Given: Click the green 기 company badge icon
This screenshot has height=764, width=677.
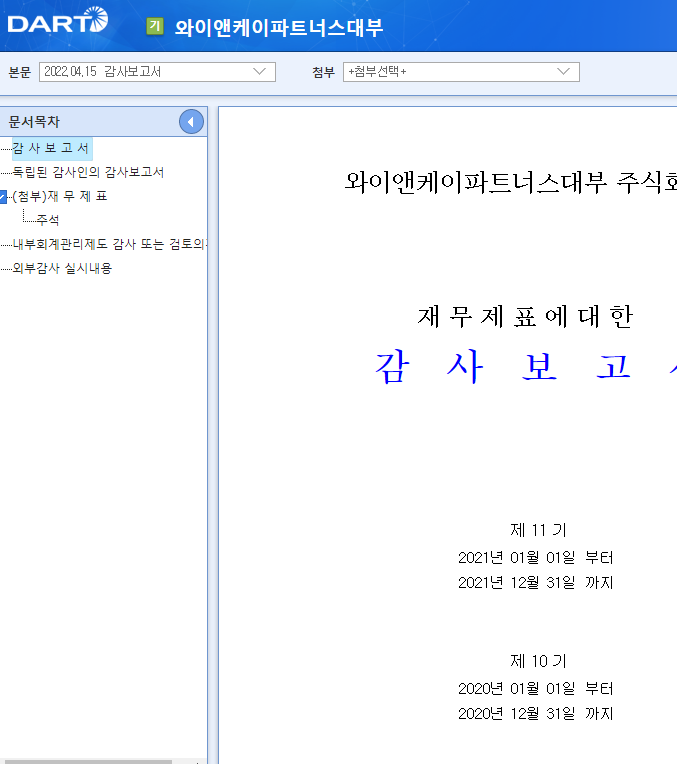Looking at the screenshot, I should tap(155, 26).
